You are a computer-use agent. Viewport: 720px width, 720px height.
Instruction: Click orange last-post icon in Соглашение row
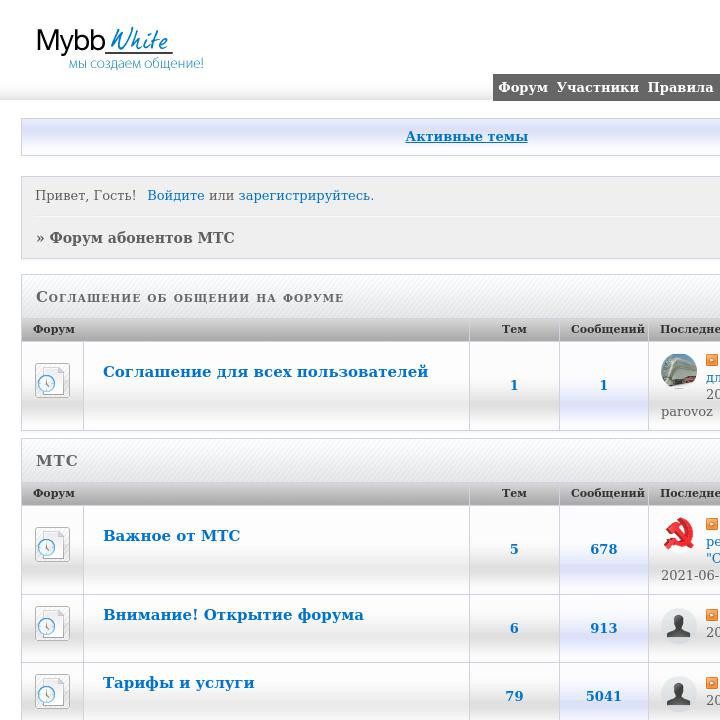point(711,360)
